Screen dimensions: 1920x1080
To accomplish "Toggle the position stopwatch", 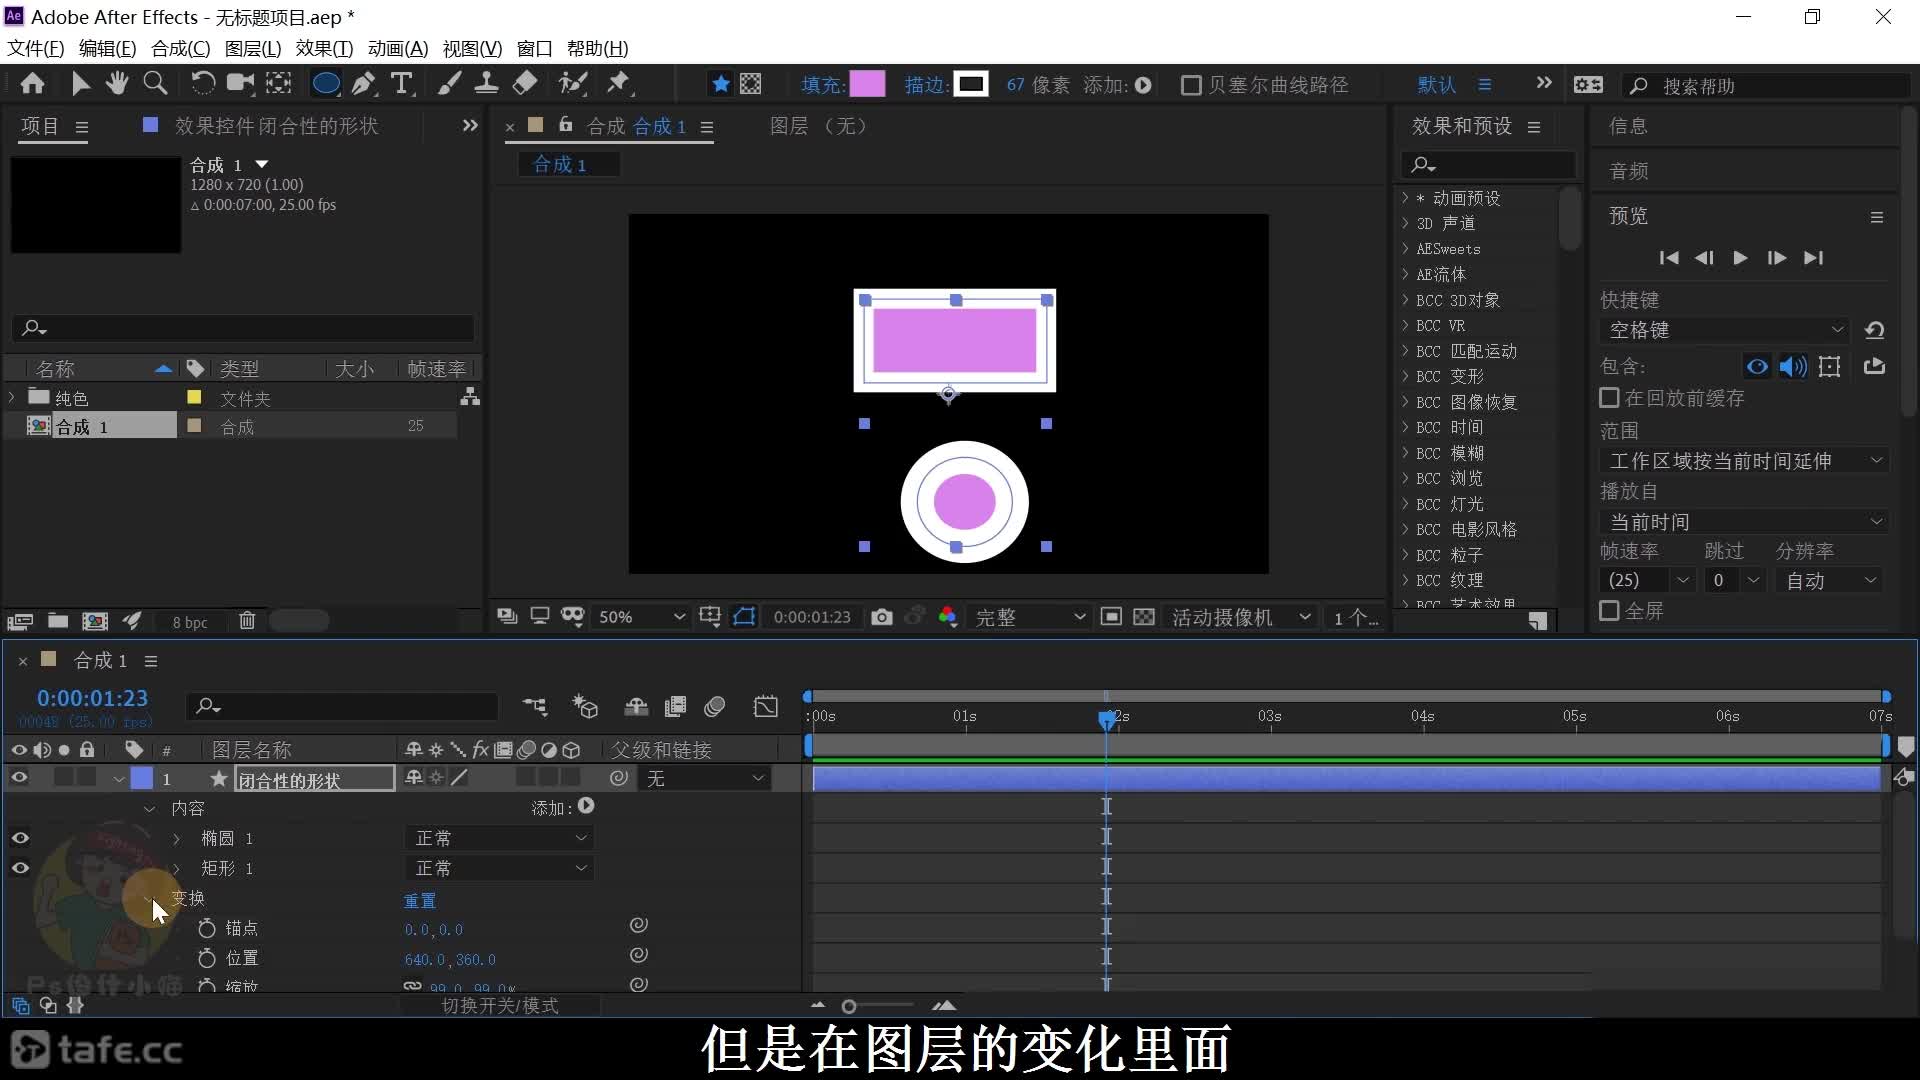I will click(x=206, y=958).
